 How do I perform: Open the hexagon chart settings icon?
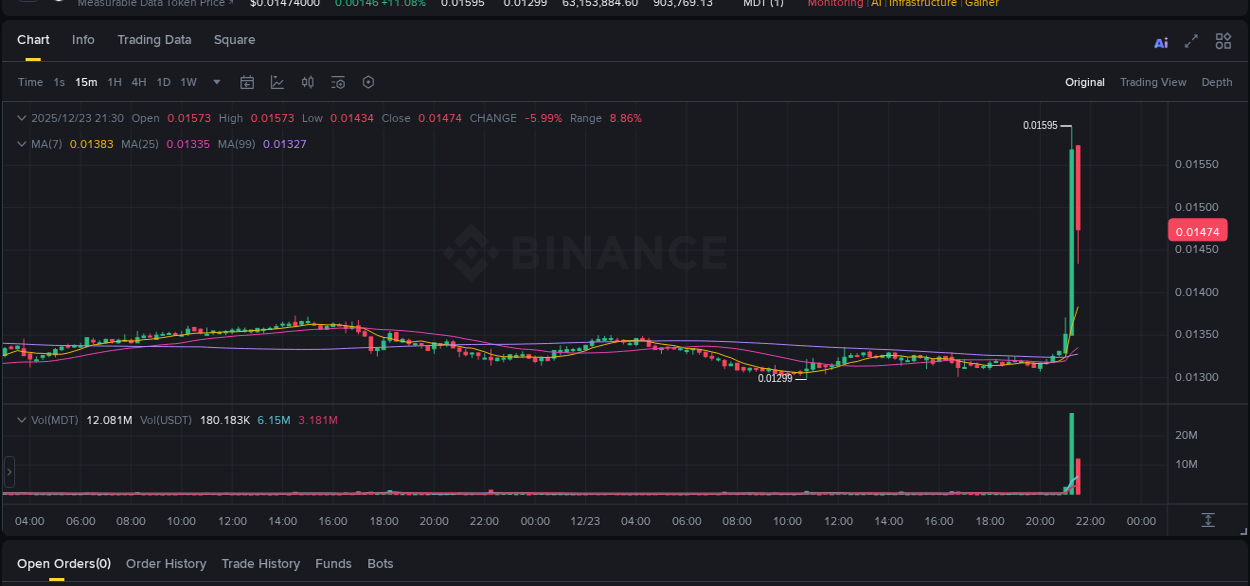click(x=368, y=82)
